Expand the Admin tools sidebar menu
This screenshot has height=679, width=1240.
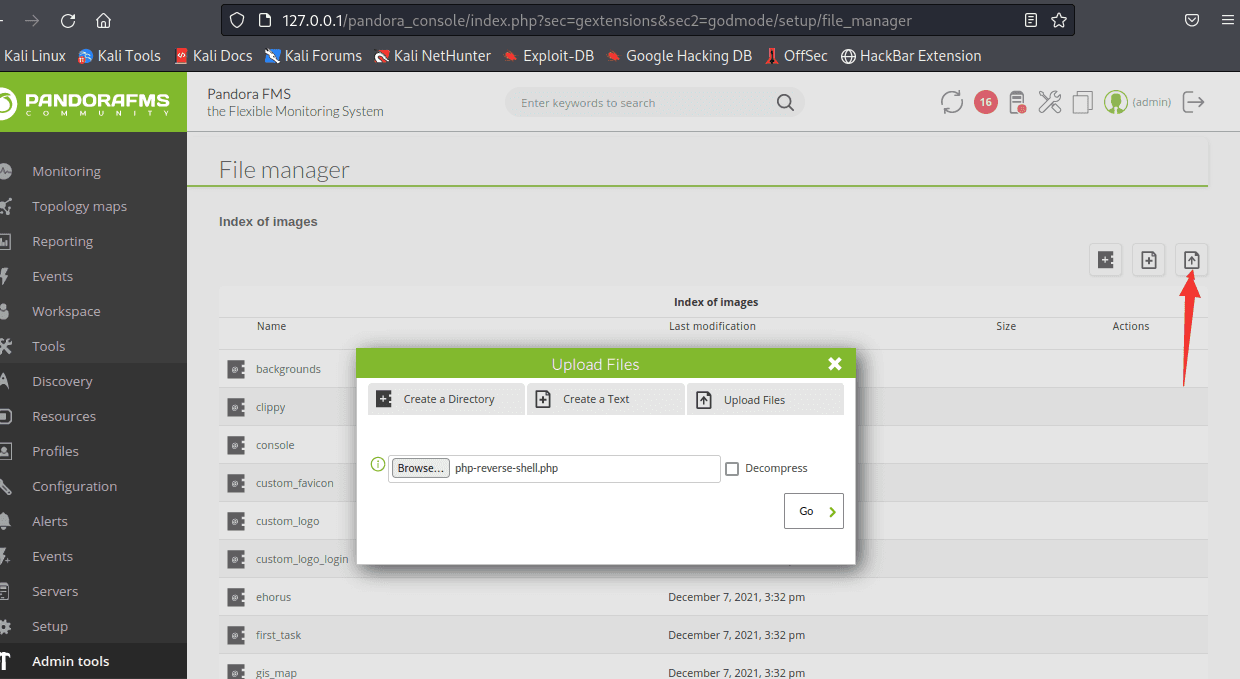click(70, 661)
